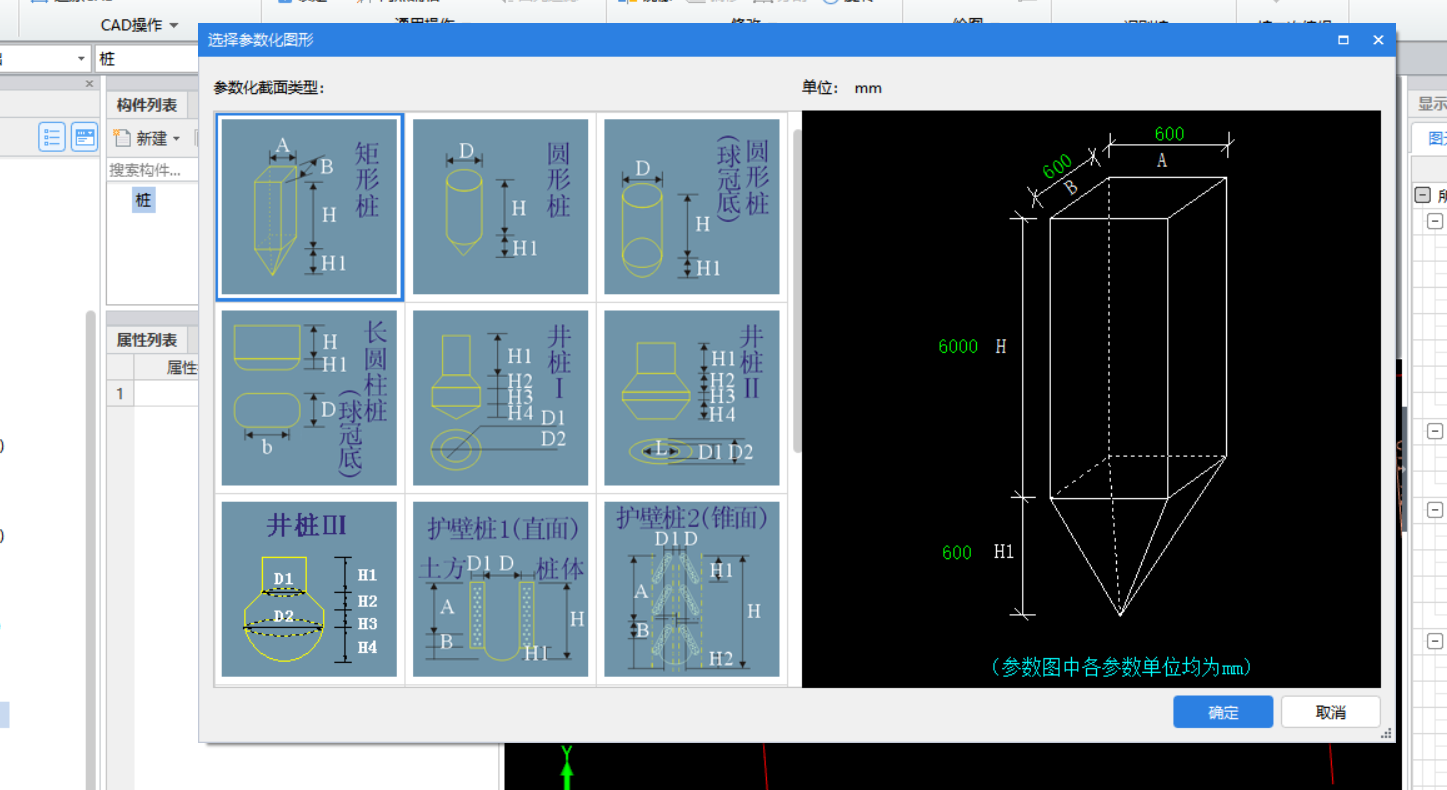This screenshot has height=790, width=1447.
Task: Click the 确定 button in the dialog
Action: click(1223, 712)
